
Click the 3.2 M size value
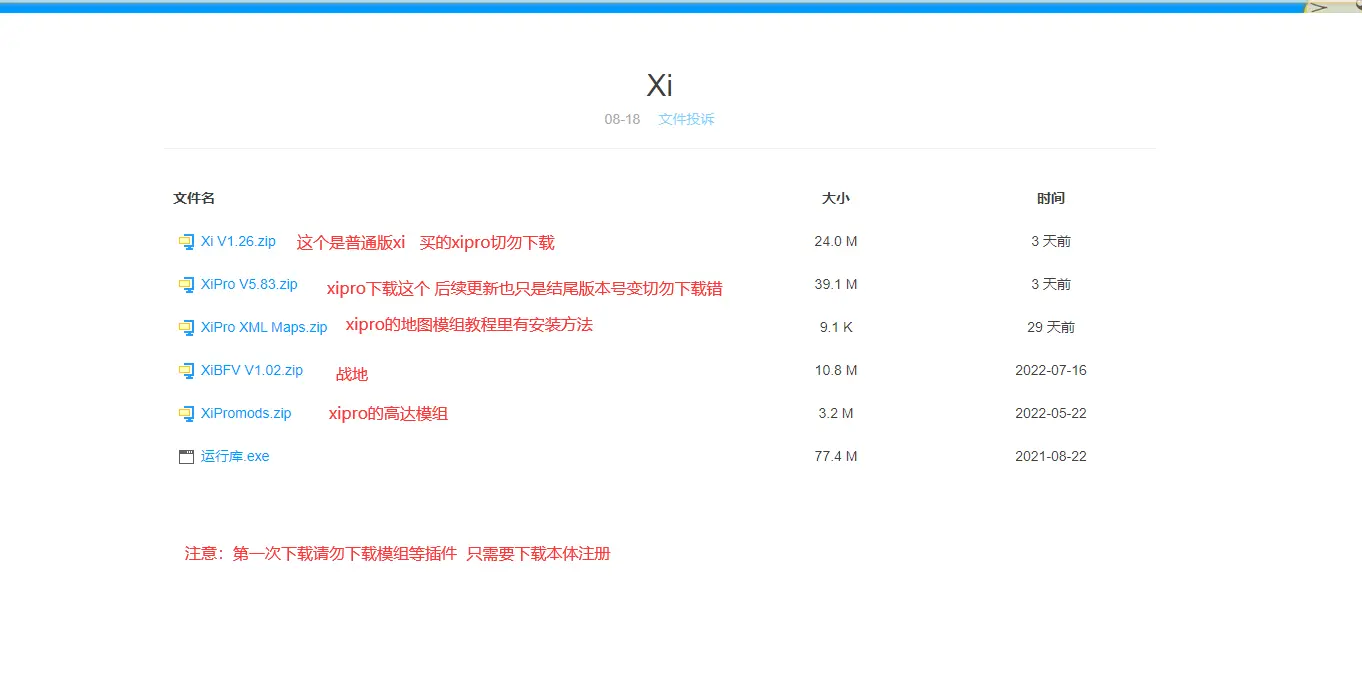(836, 413)
